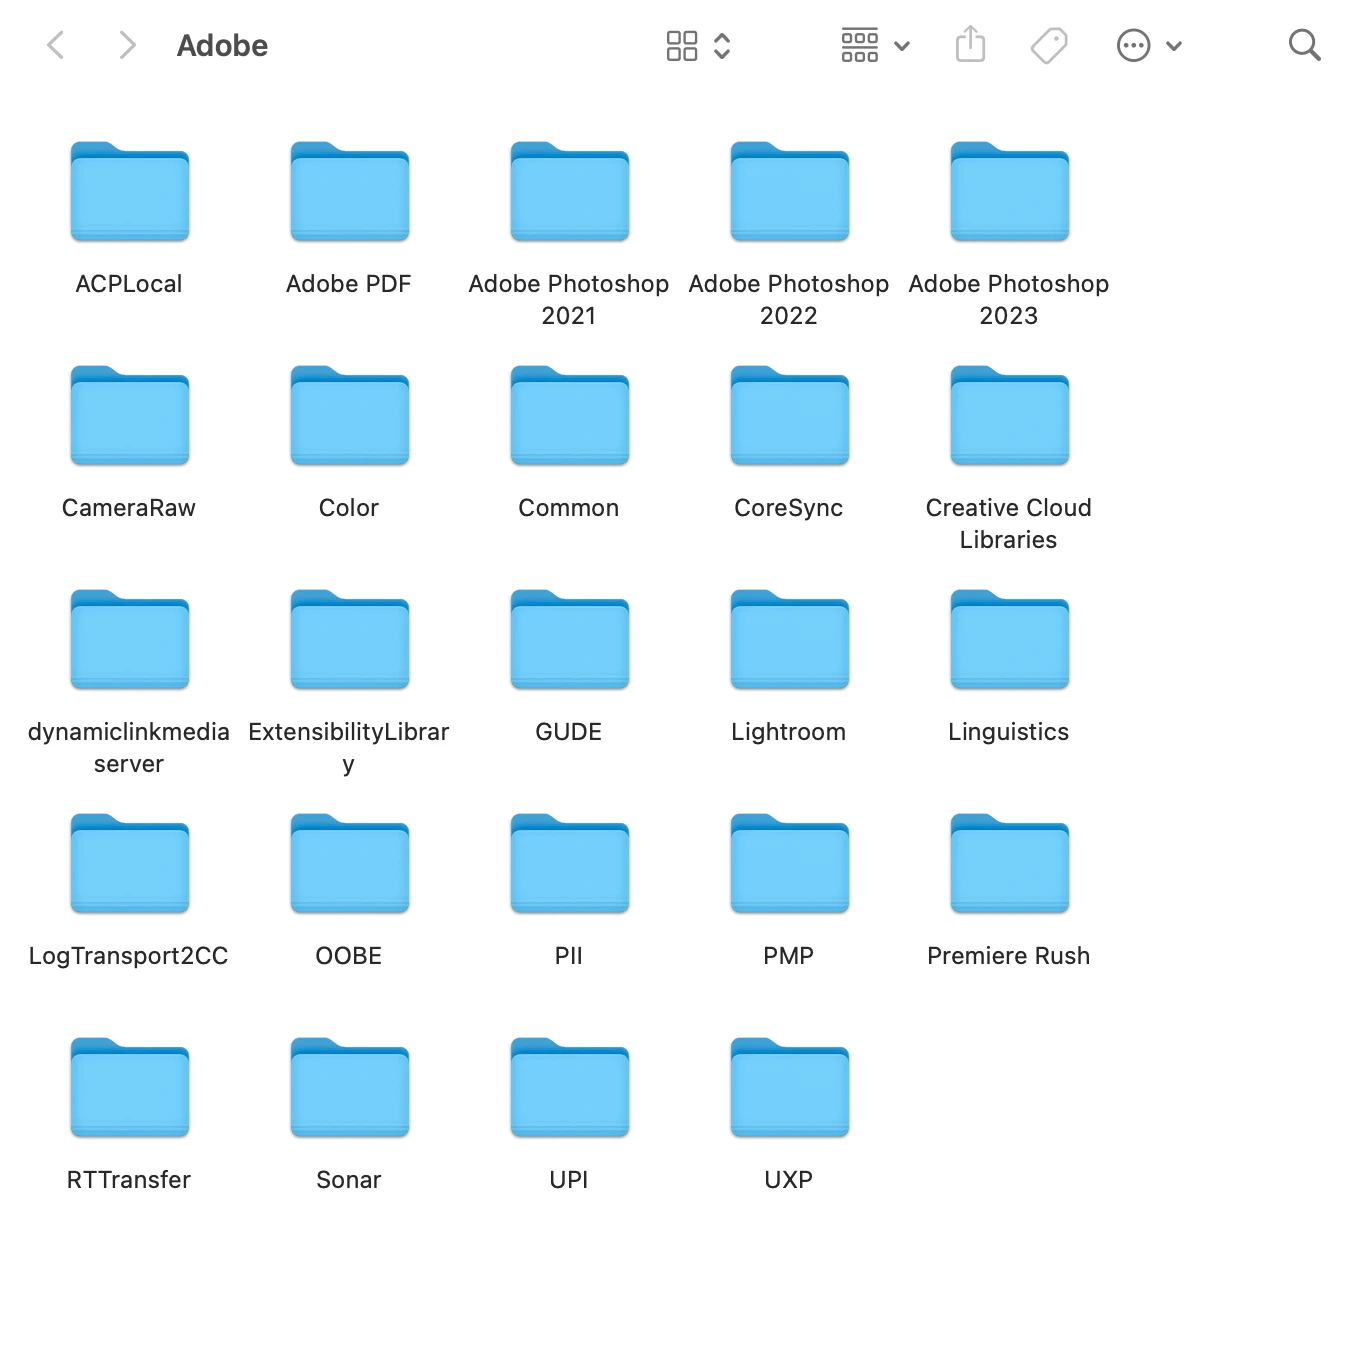The image size is (1350, 1364).
Task: Select the Premiere Rush folder icon
Action: point(1010,864)
